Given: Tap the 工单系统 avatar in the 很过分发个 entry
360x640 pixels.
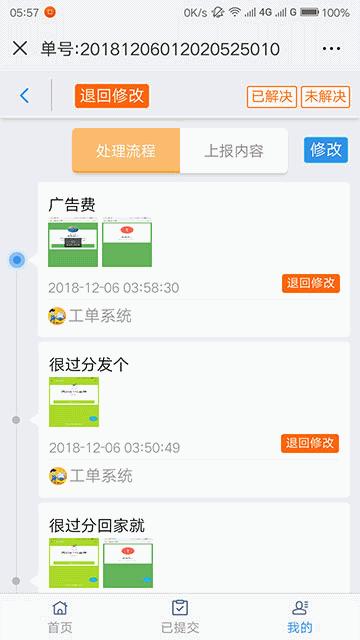Looking at the screenshot, I should [58, 476].
